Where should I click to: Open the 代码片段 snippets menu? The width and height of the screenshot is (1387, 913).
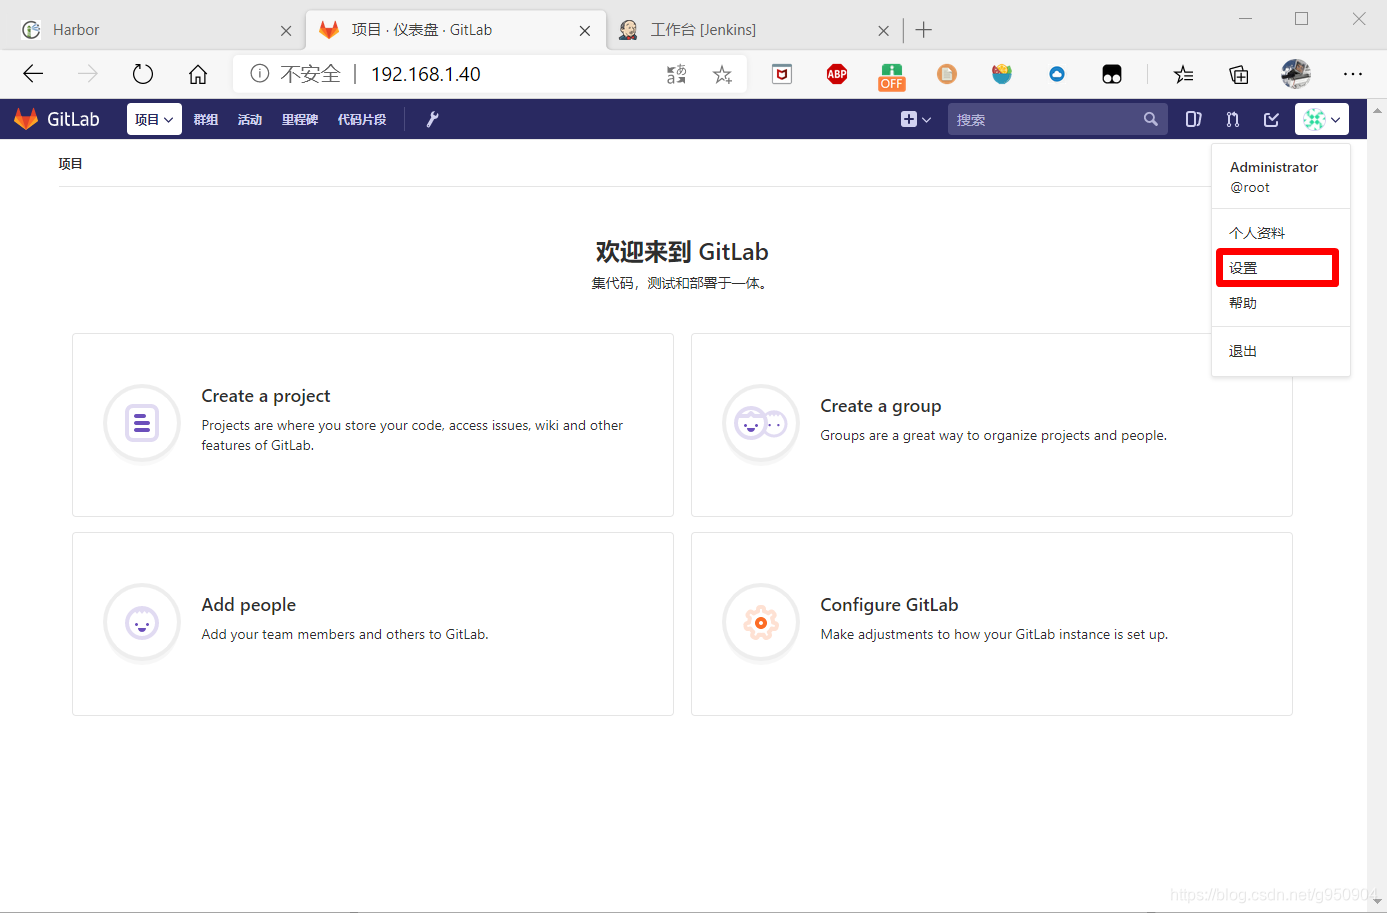(362, 119)
